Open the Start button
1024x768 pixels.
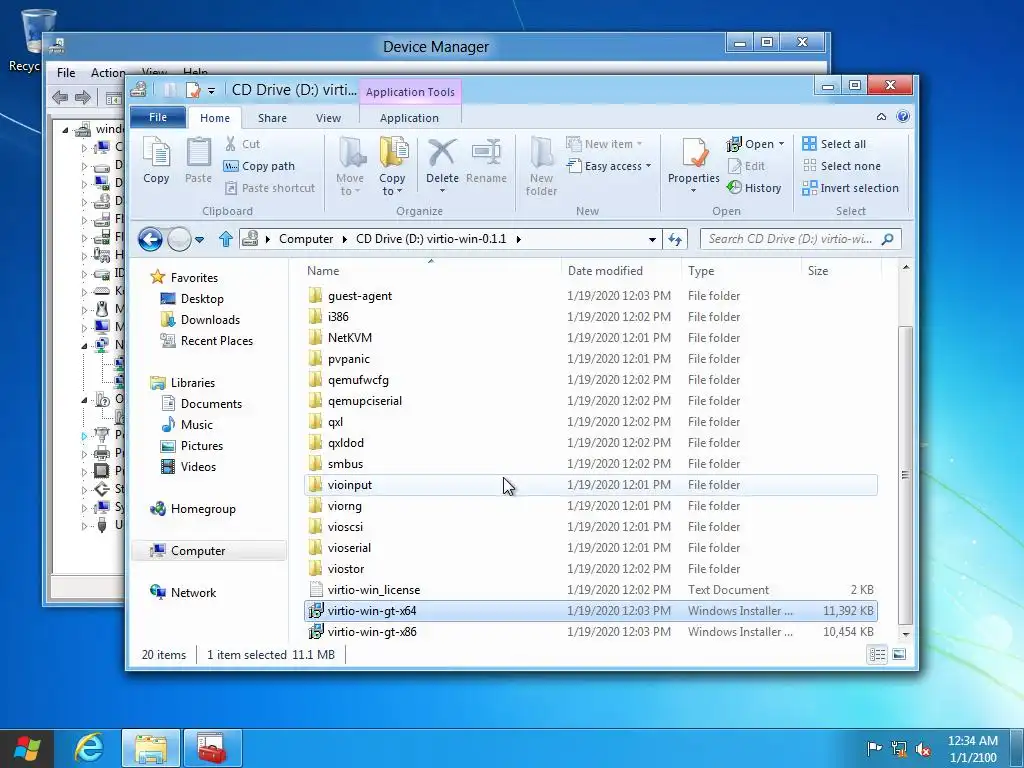(26, 748)
